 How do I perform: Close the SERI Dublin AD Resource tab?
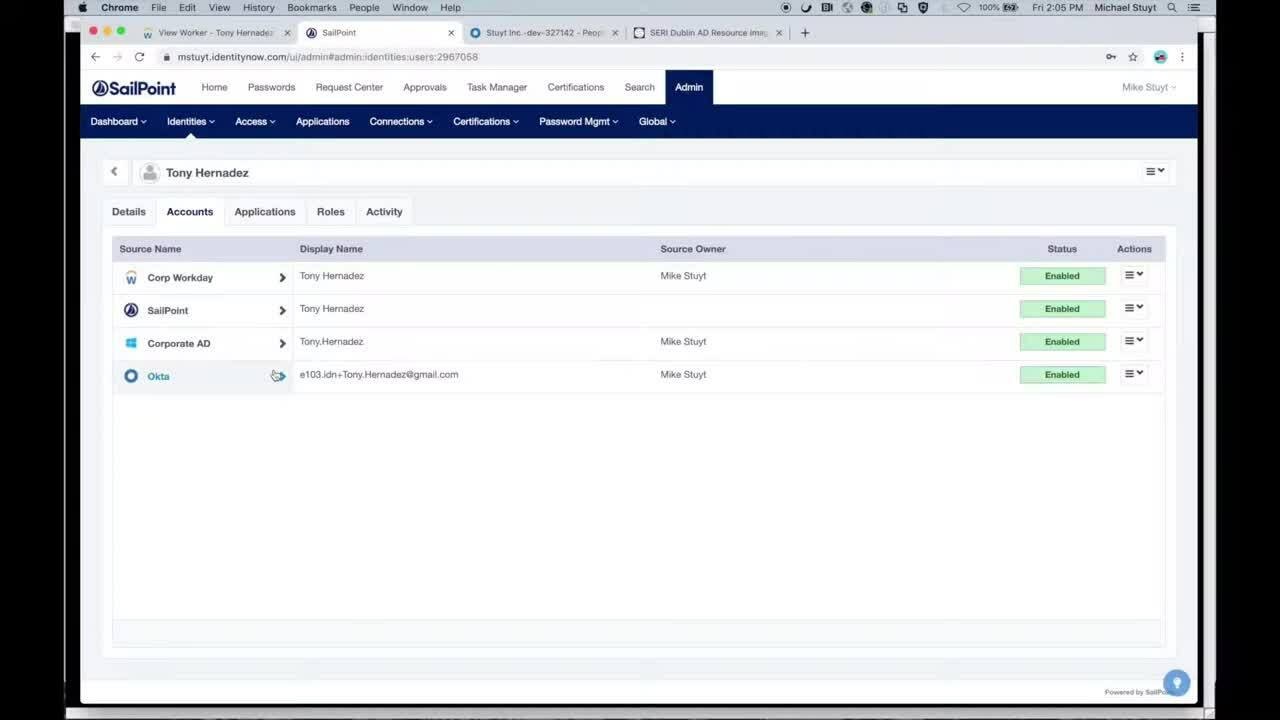click(x=779, y=33)
